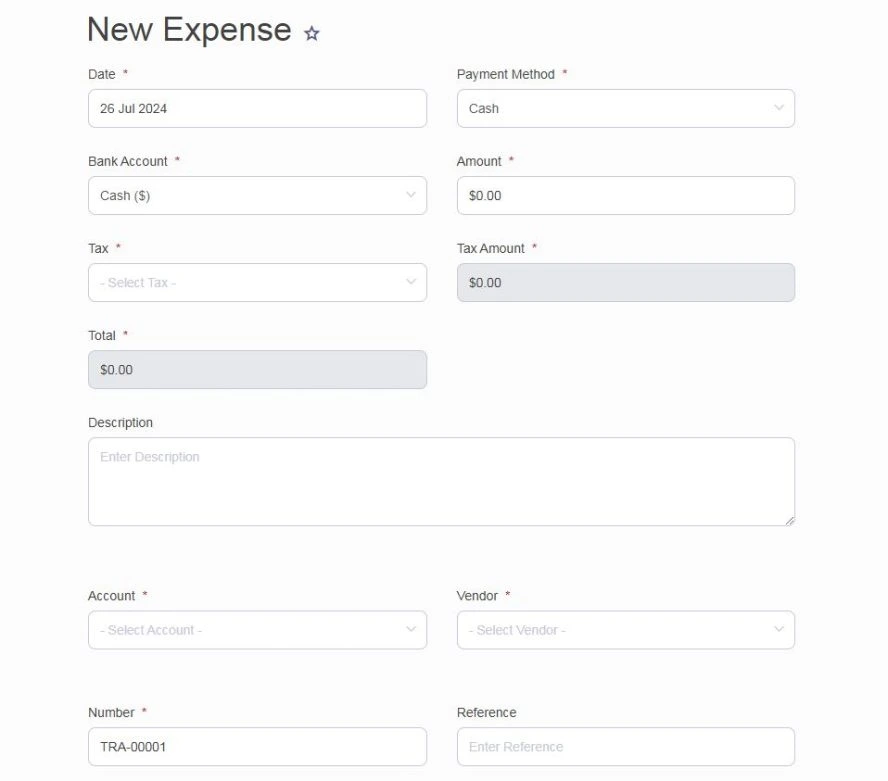Open the Payment Method dropdown
Viewport: 888px width, 781px height.
(625, 108)
